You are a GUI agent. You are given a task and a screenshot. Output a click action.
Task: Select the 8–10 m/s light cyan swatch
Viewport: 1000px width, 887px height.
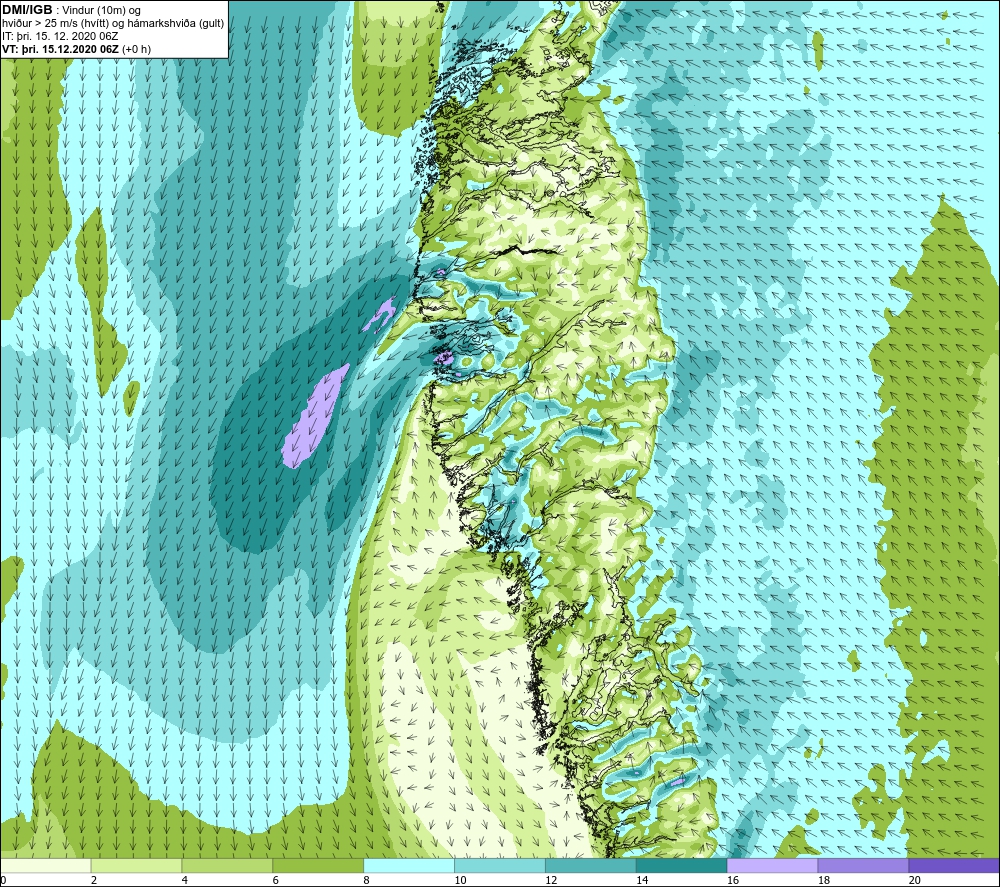coord(409,865)
